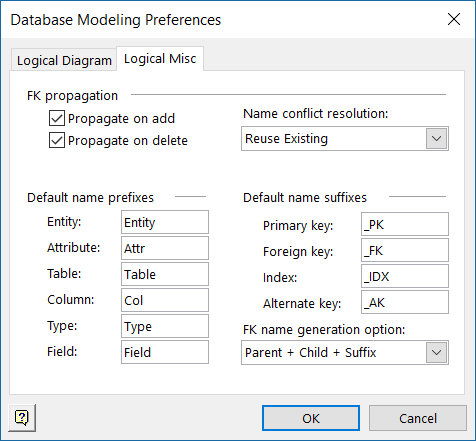
Task: Select the Table prefix input
Action: point(165,274)
